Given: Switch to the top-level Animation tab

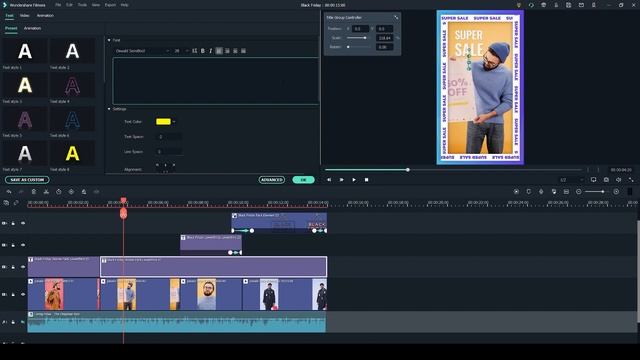Looking at the screenshot, I should point(45,16).
